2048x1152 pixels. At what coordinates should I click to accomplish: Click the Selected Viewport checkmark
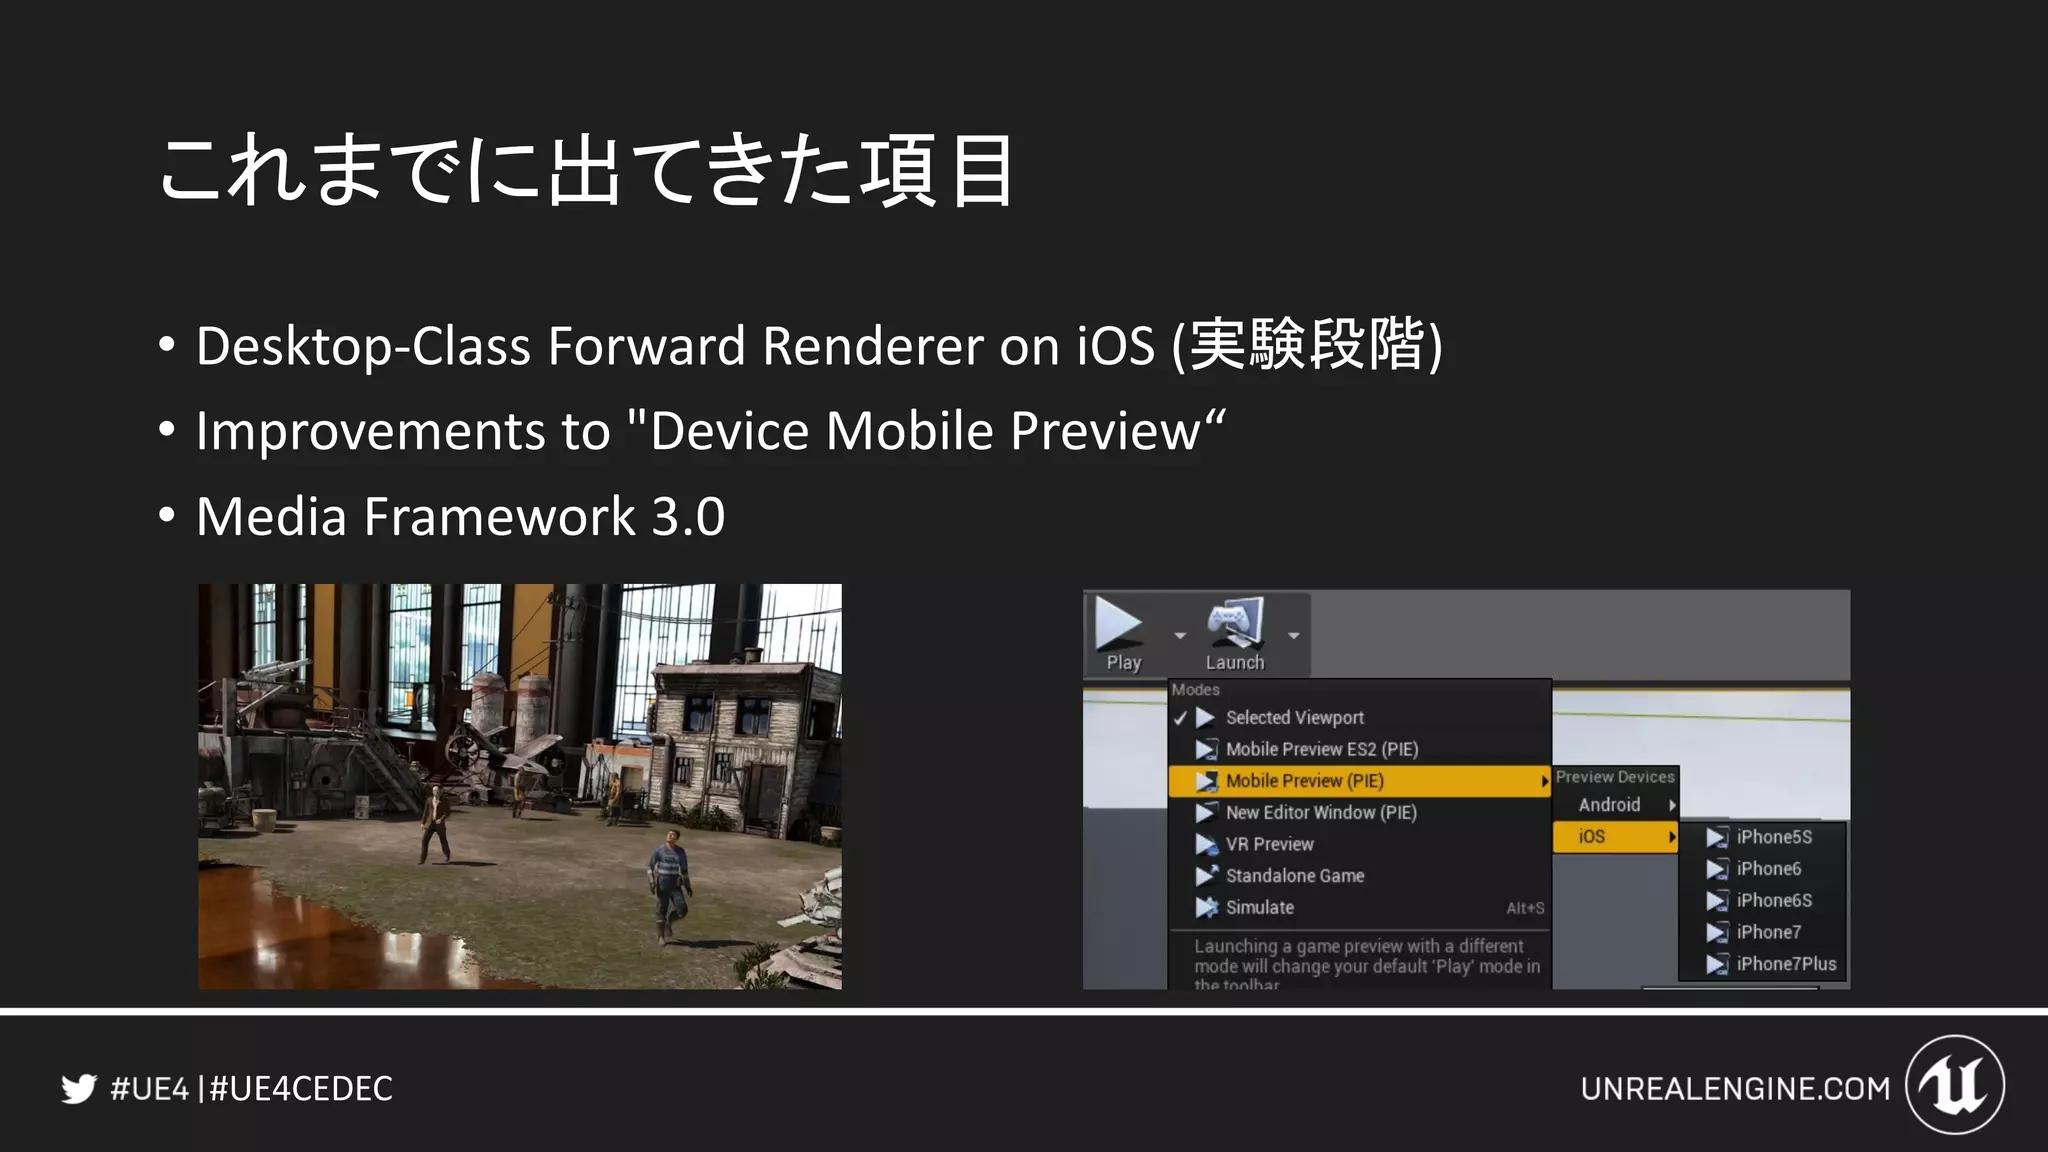(1181, 718)
